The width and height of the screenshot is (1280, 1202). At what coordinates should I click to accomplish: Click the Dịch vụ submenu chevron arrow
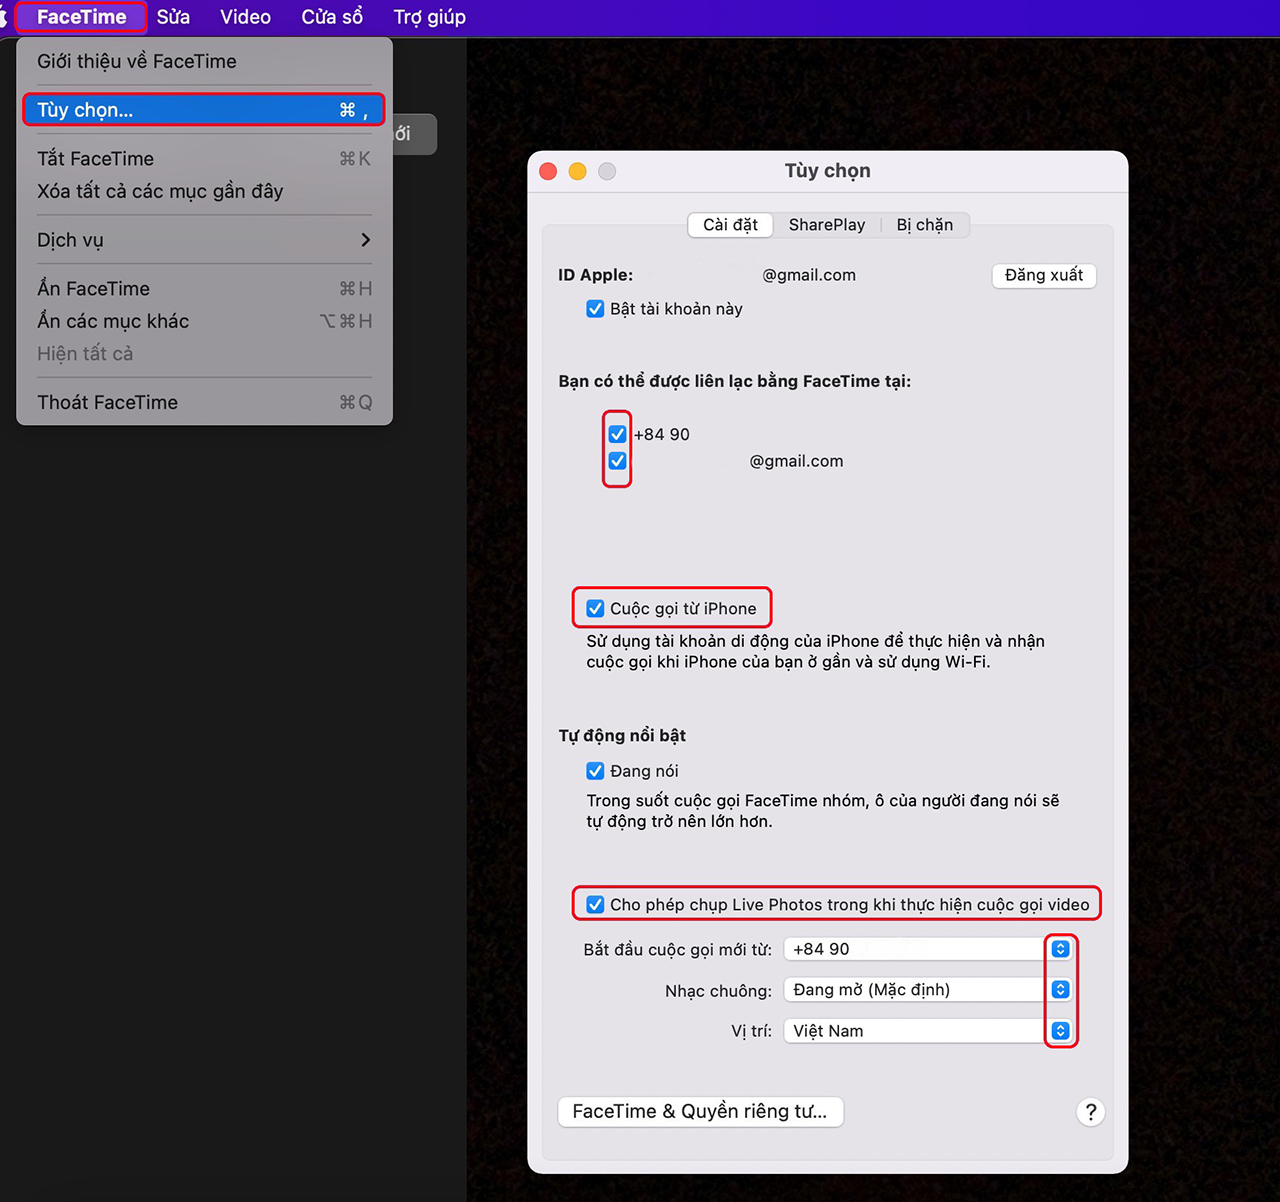pyautogui.click(x=366, y=240)
